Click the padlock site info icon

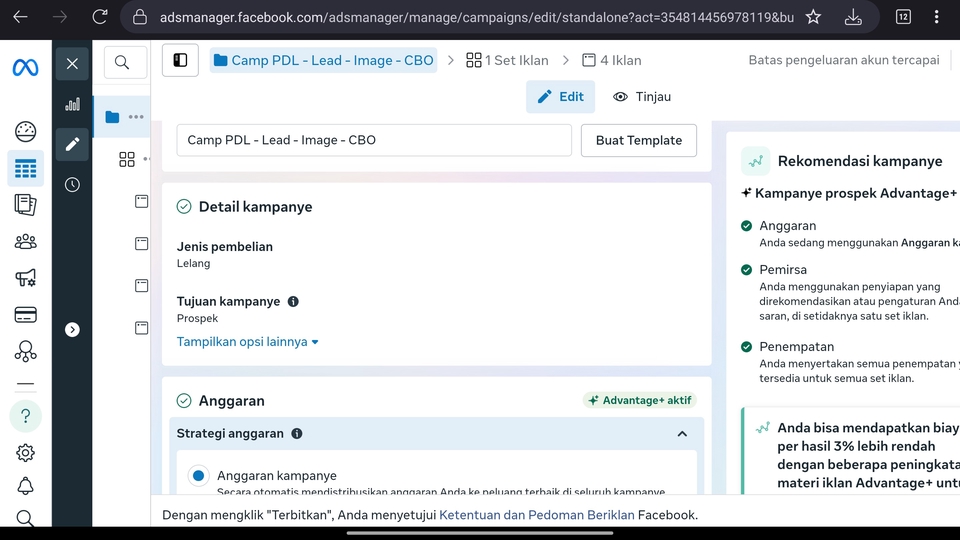tap(140, 17)
